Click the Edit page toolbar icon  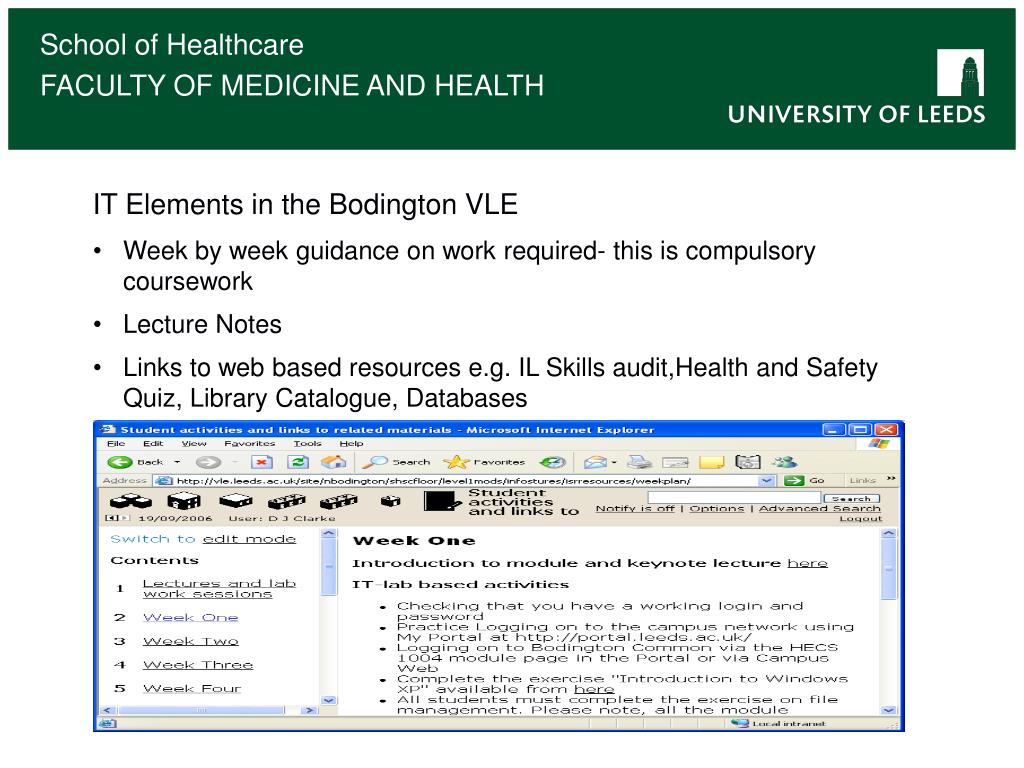pyautogui.click(x=675, y=462)
